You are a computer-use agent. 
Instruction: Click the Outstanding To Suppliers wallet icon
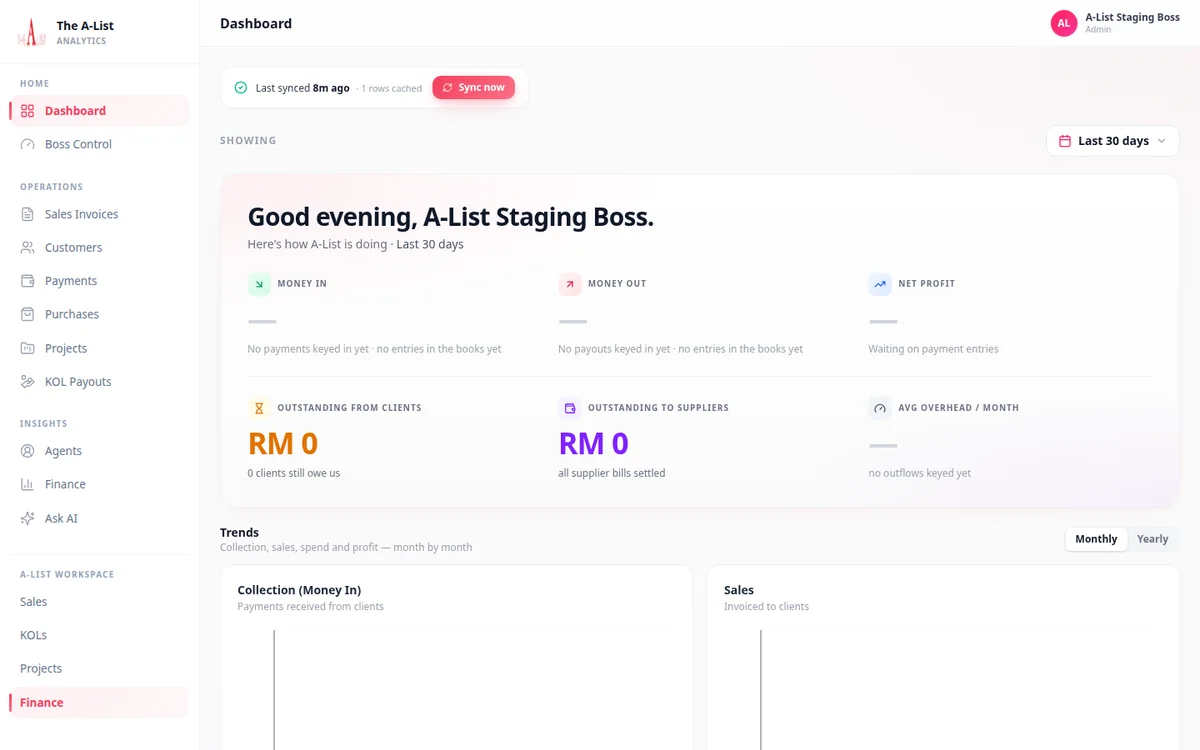tap(570, 408)
